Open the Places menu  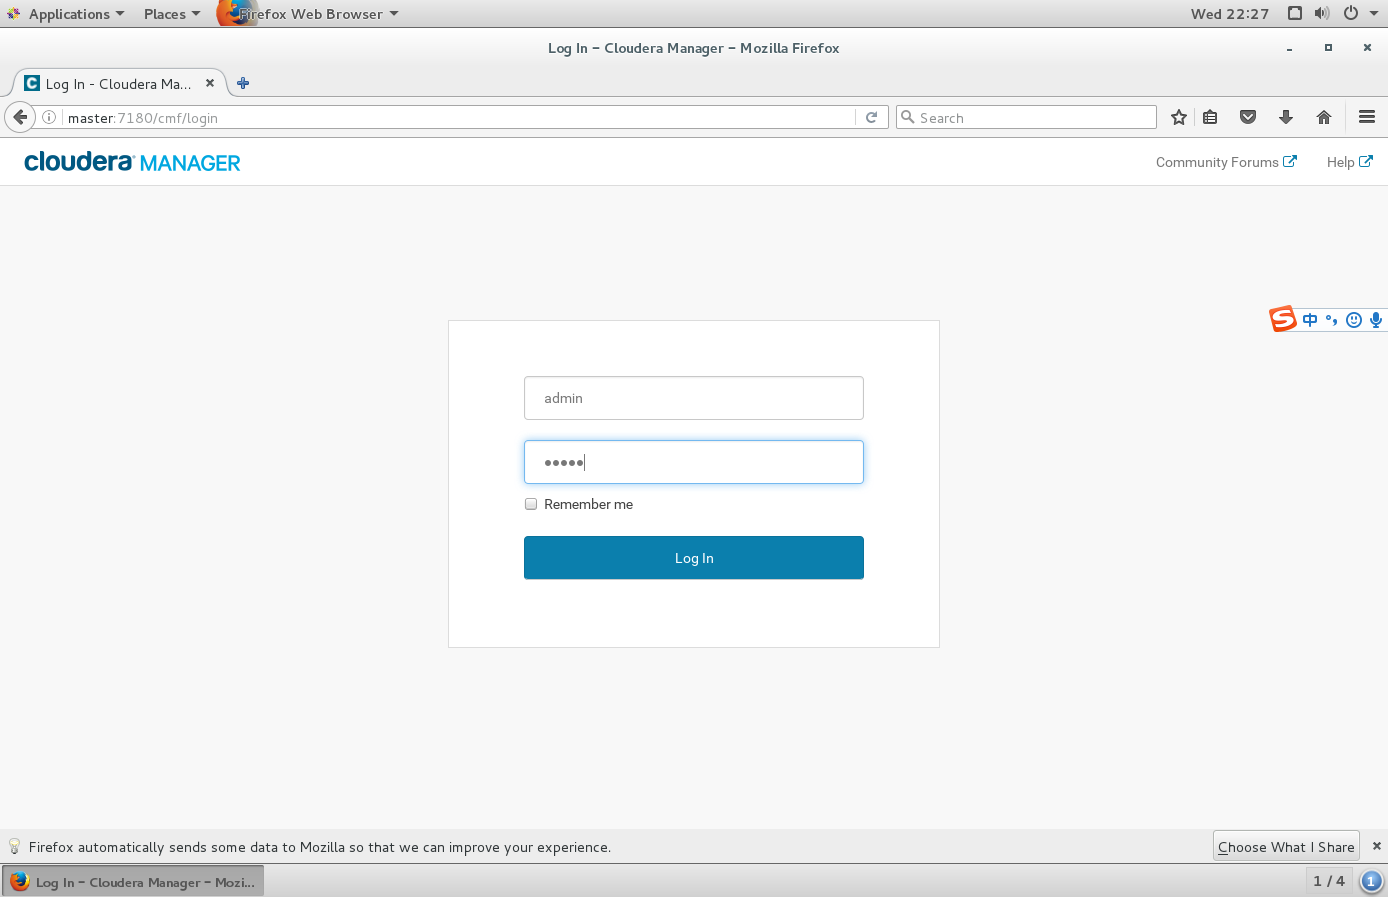[x=171, y=14]
